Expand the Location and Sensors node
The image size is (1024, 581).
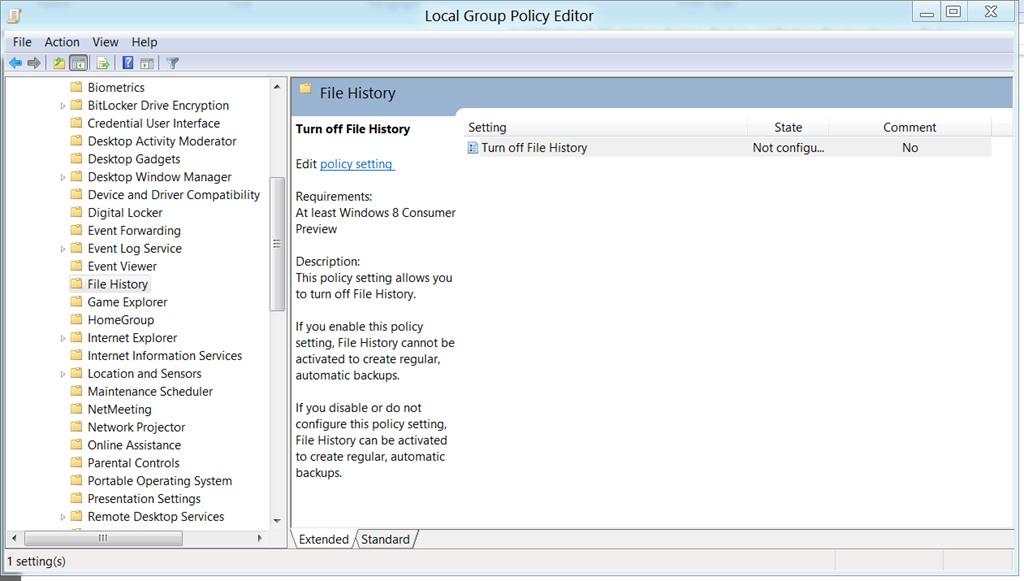[x=63, y=374]
